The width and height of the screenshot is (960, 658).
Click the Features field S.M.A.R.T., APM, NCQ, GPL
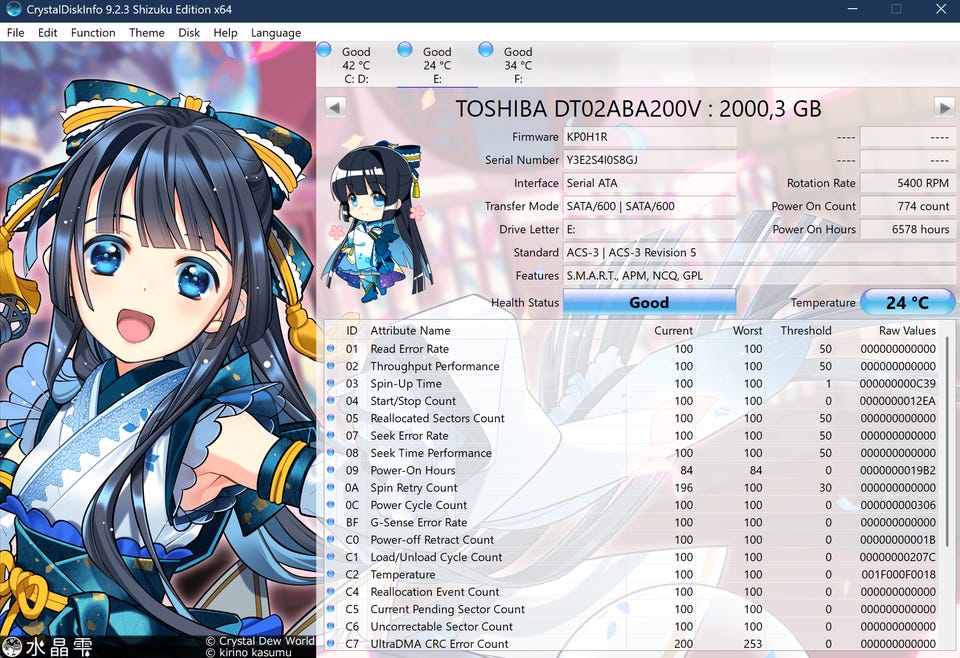[759, 275]
